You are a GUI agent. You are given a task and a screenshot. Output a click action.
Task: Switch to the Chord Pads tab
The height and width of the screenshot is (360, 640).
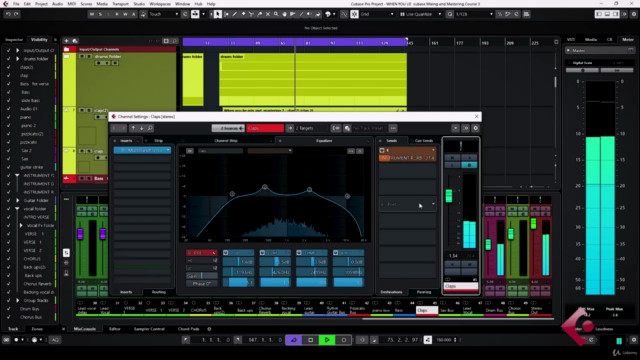click(189, 329)
